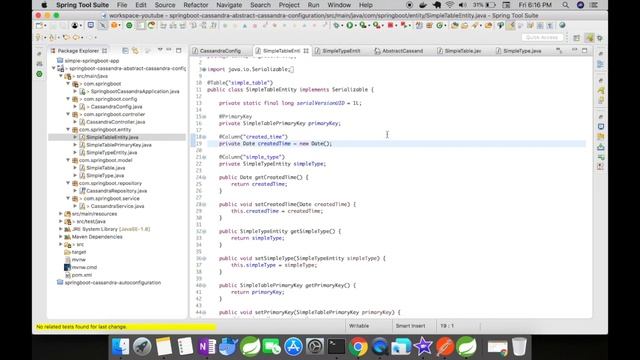Open the Window menu
The image size is (640, 360).
339,5
